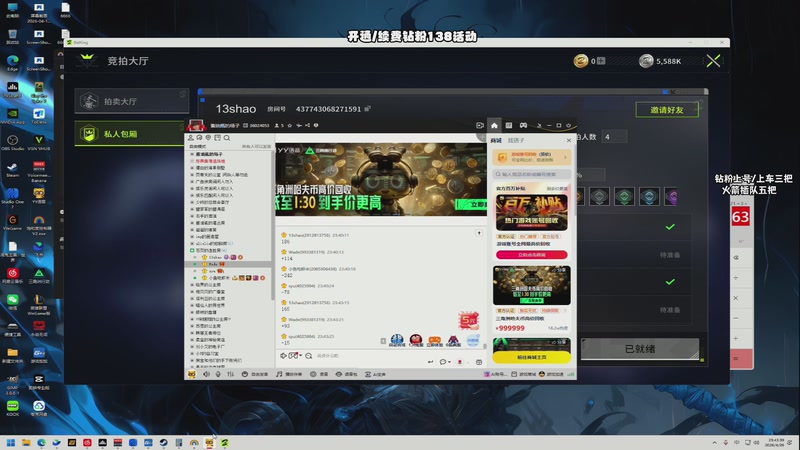Select the red highlighted channel in the list
Image resolution: width=800 pixels, height=450 pixels.
point(210,161)
